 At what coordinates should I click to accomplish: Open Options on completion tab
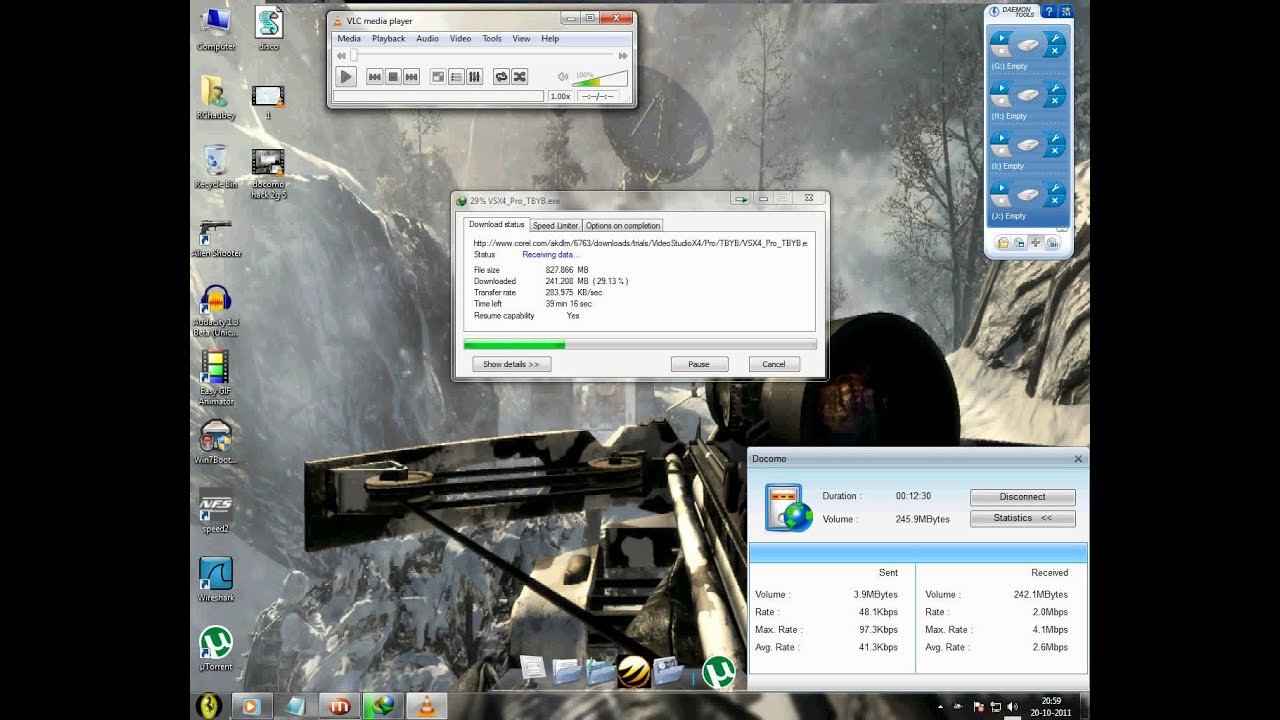[x=622, y=226]
